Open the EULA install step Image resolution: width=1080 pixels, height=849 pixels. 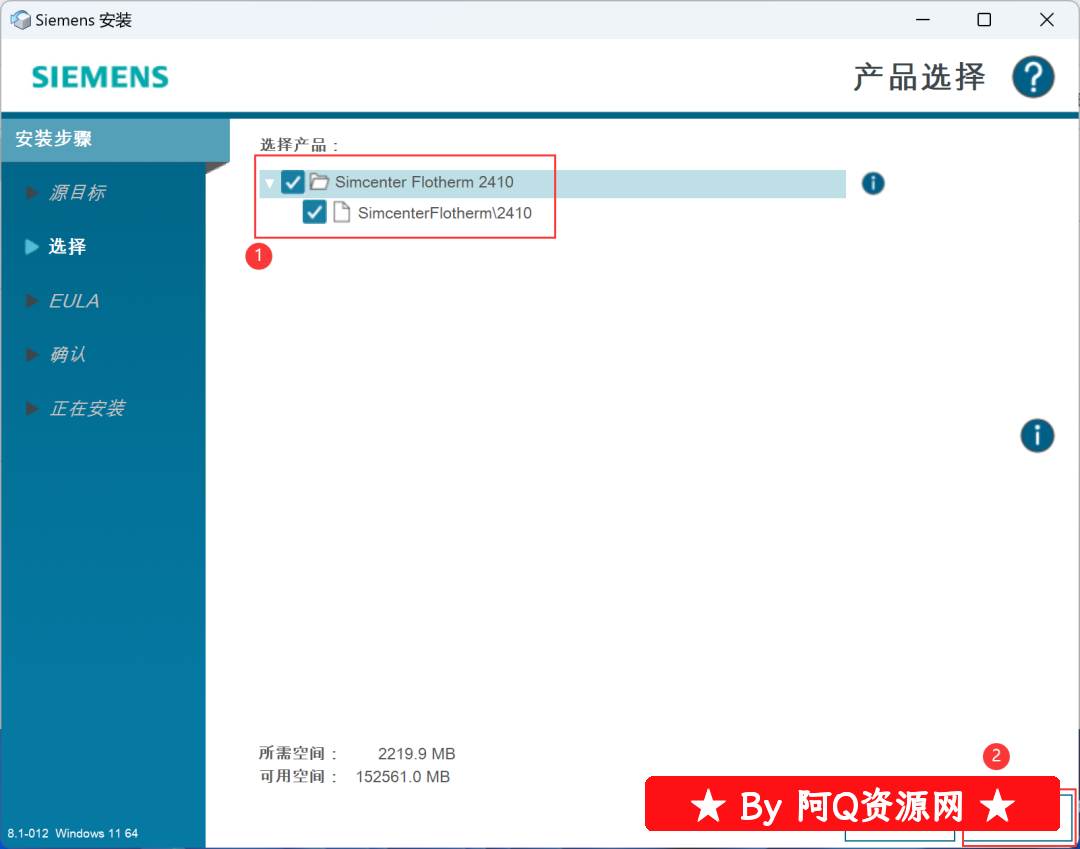74,301
